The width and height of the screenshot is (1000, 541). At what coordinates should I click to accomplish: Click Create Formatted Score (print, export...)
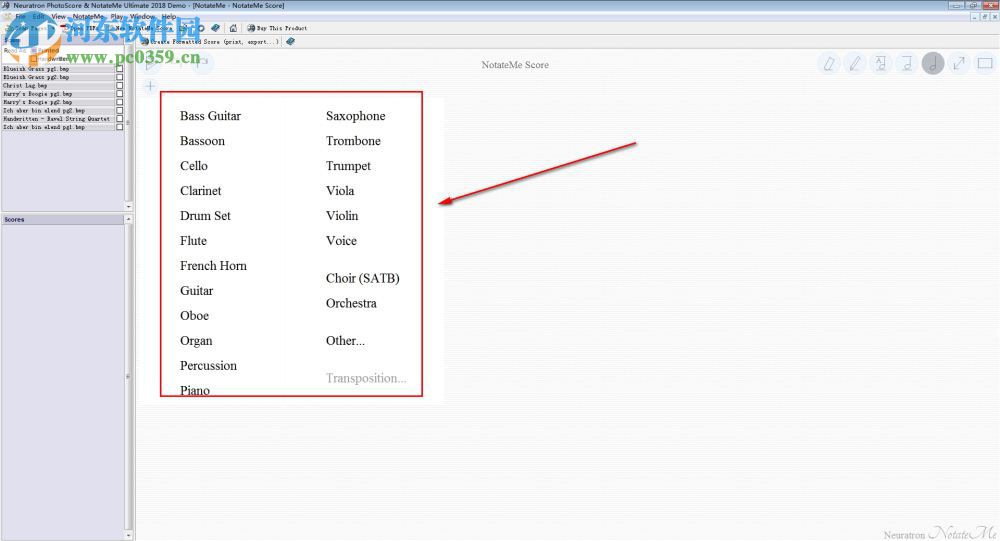(210, 41)
